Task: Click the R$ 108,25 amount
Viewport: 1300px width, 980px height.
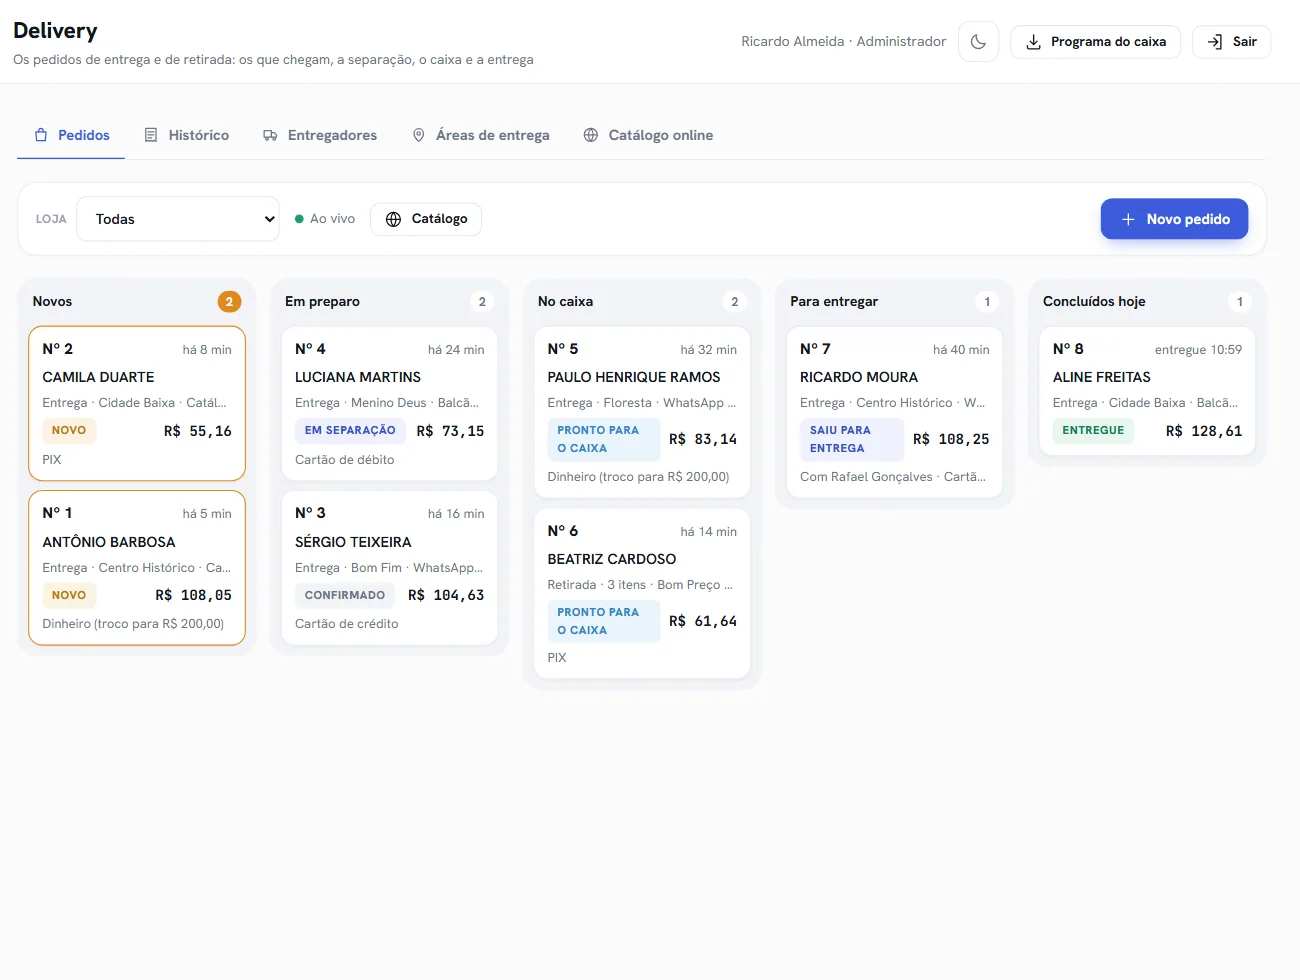Action: click(x=951, y=439)
